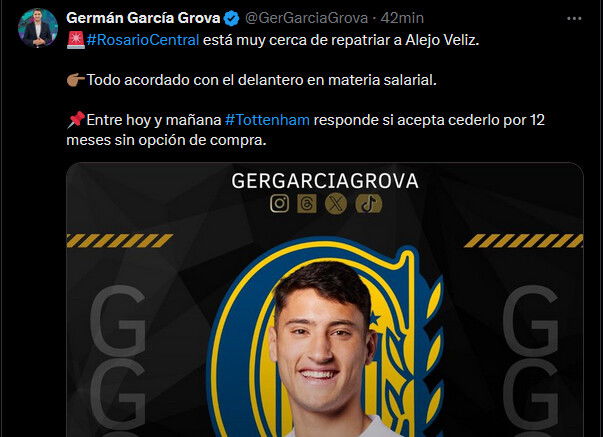Click the 42min timestamp
The height and width of the screenshot is (437, 603).
(402, 18)
